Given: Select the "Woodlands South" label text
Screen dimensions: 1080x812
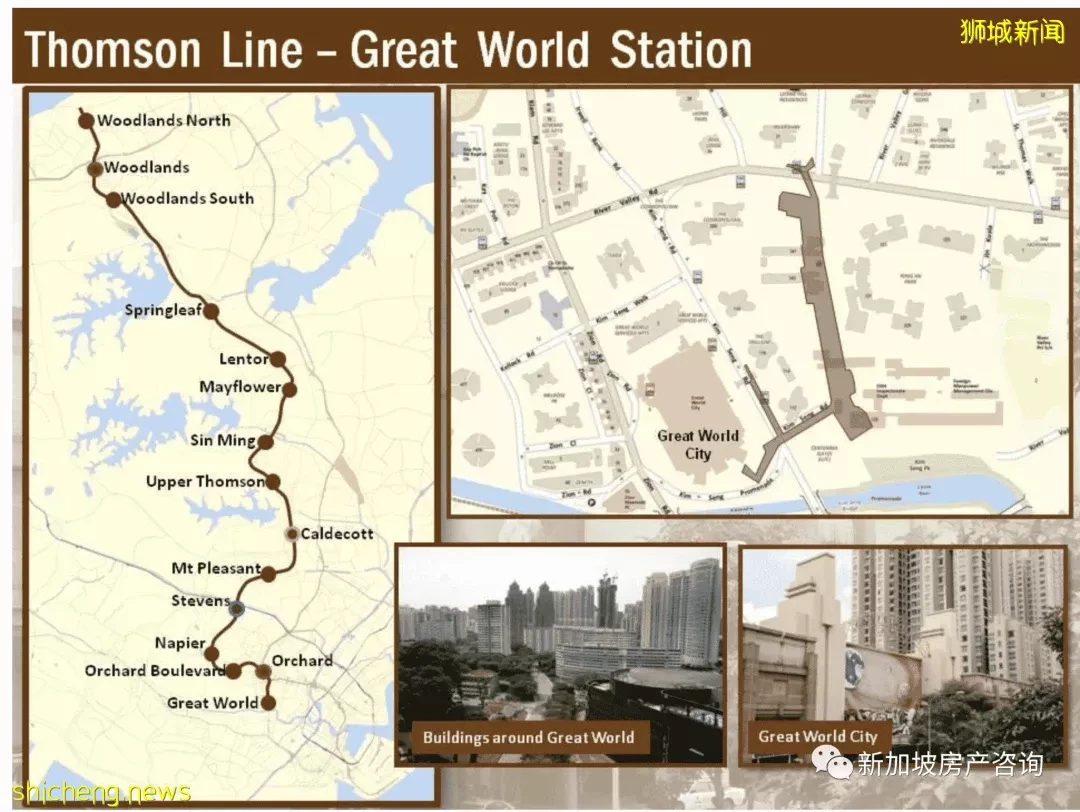Looking at the screenshot, I should (187, 198).
